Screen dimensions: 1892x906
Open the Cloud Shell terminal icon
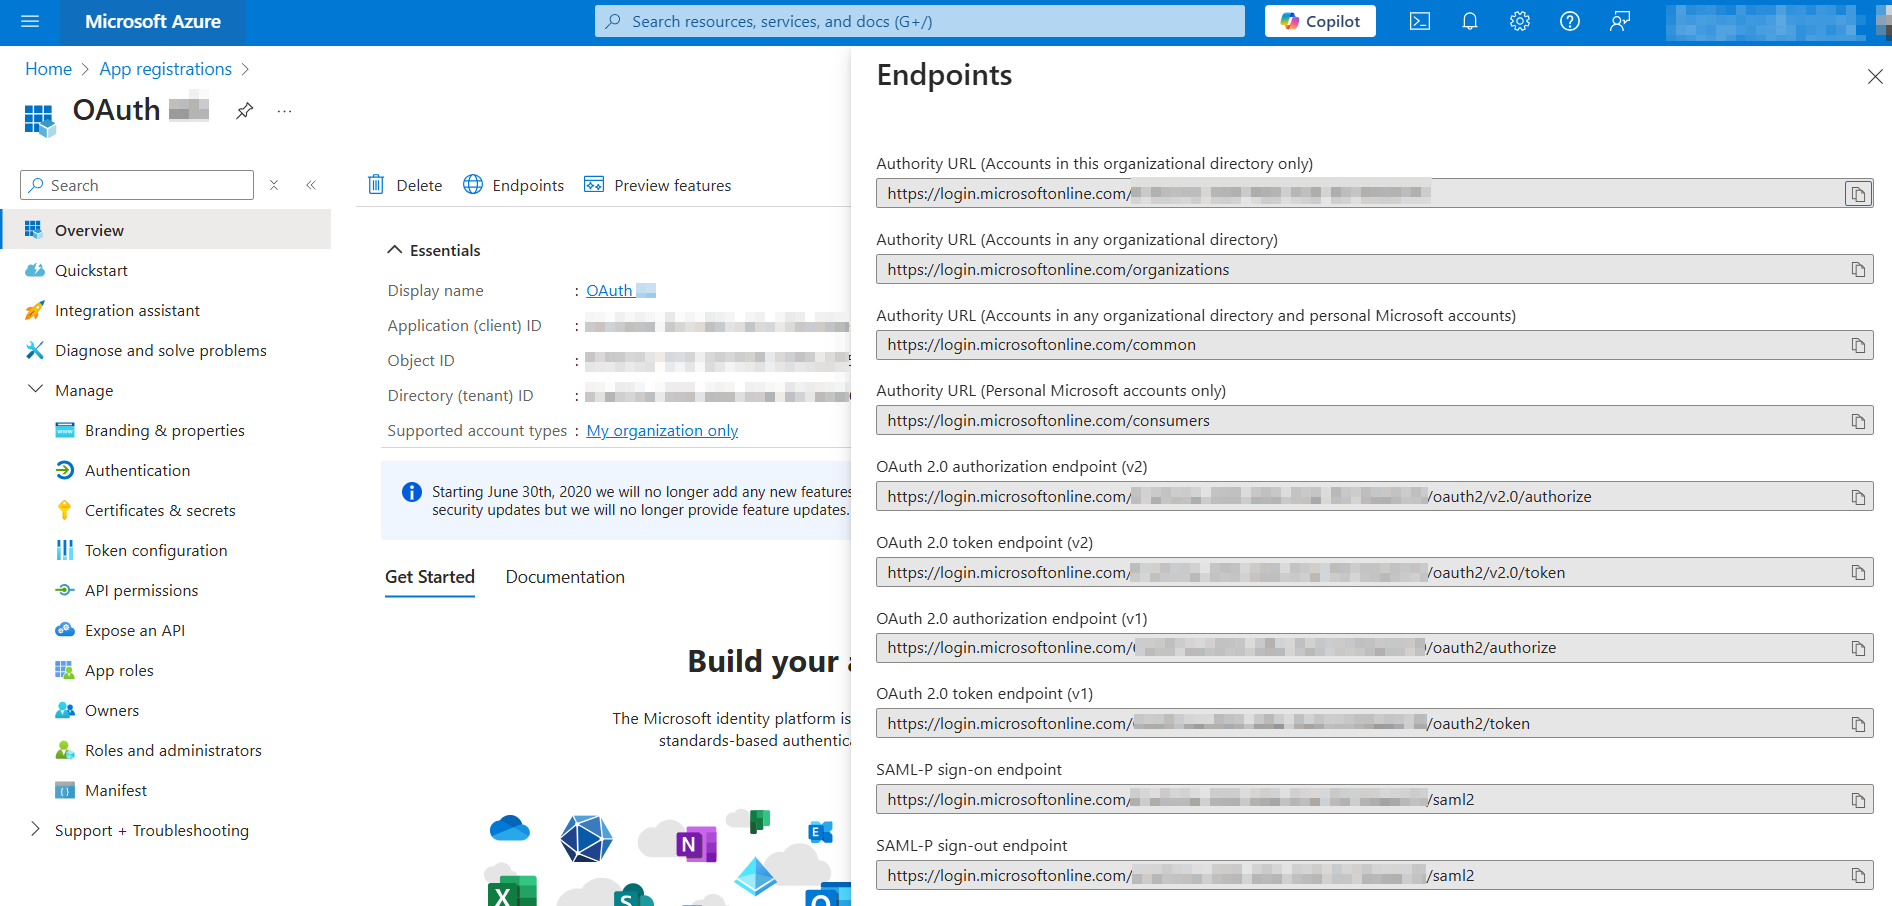tap(1419, 21)
